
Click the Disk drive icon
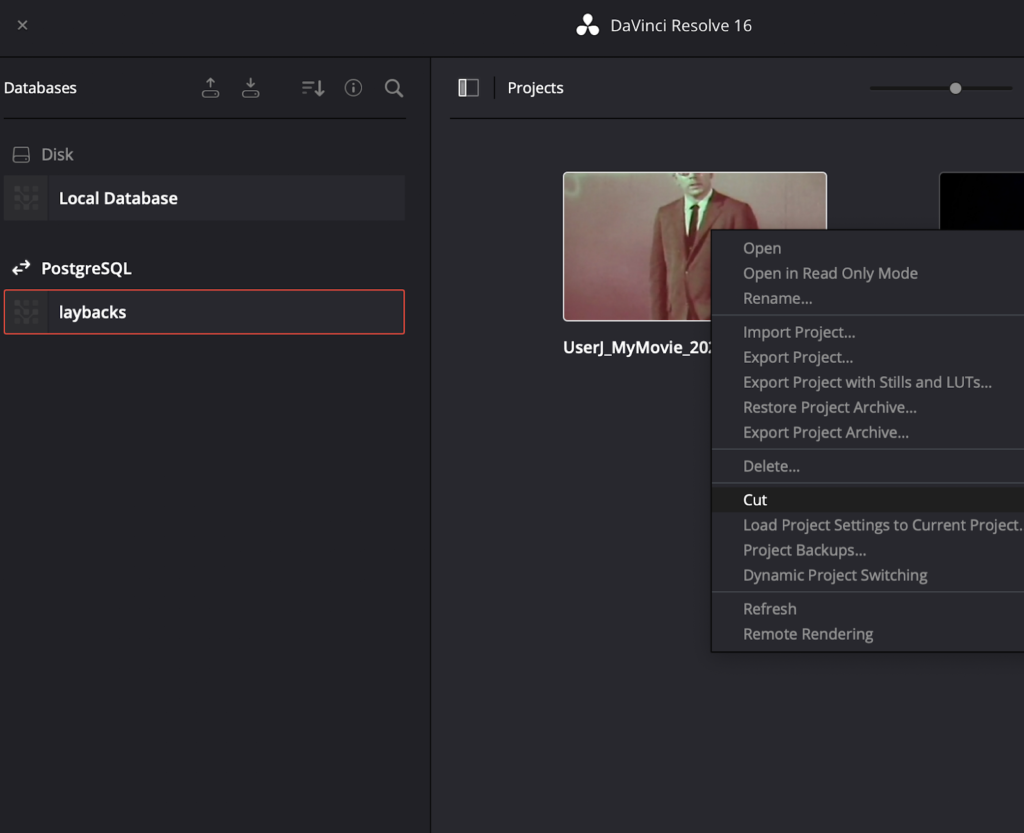click(21, 155)
